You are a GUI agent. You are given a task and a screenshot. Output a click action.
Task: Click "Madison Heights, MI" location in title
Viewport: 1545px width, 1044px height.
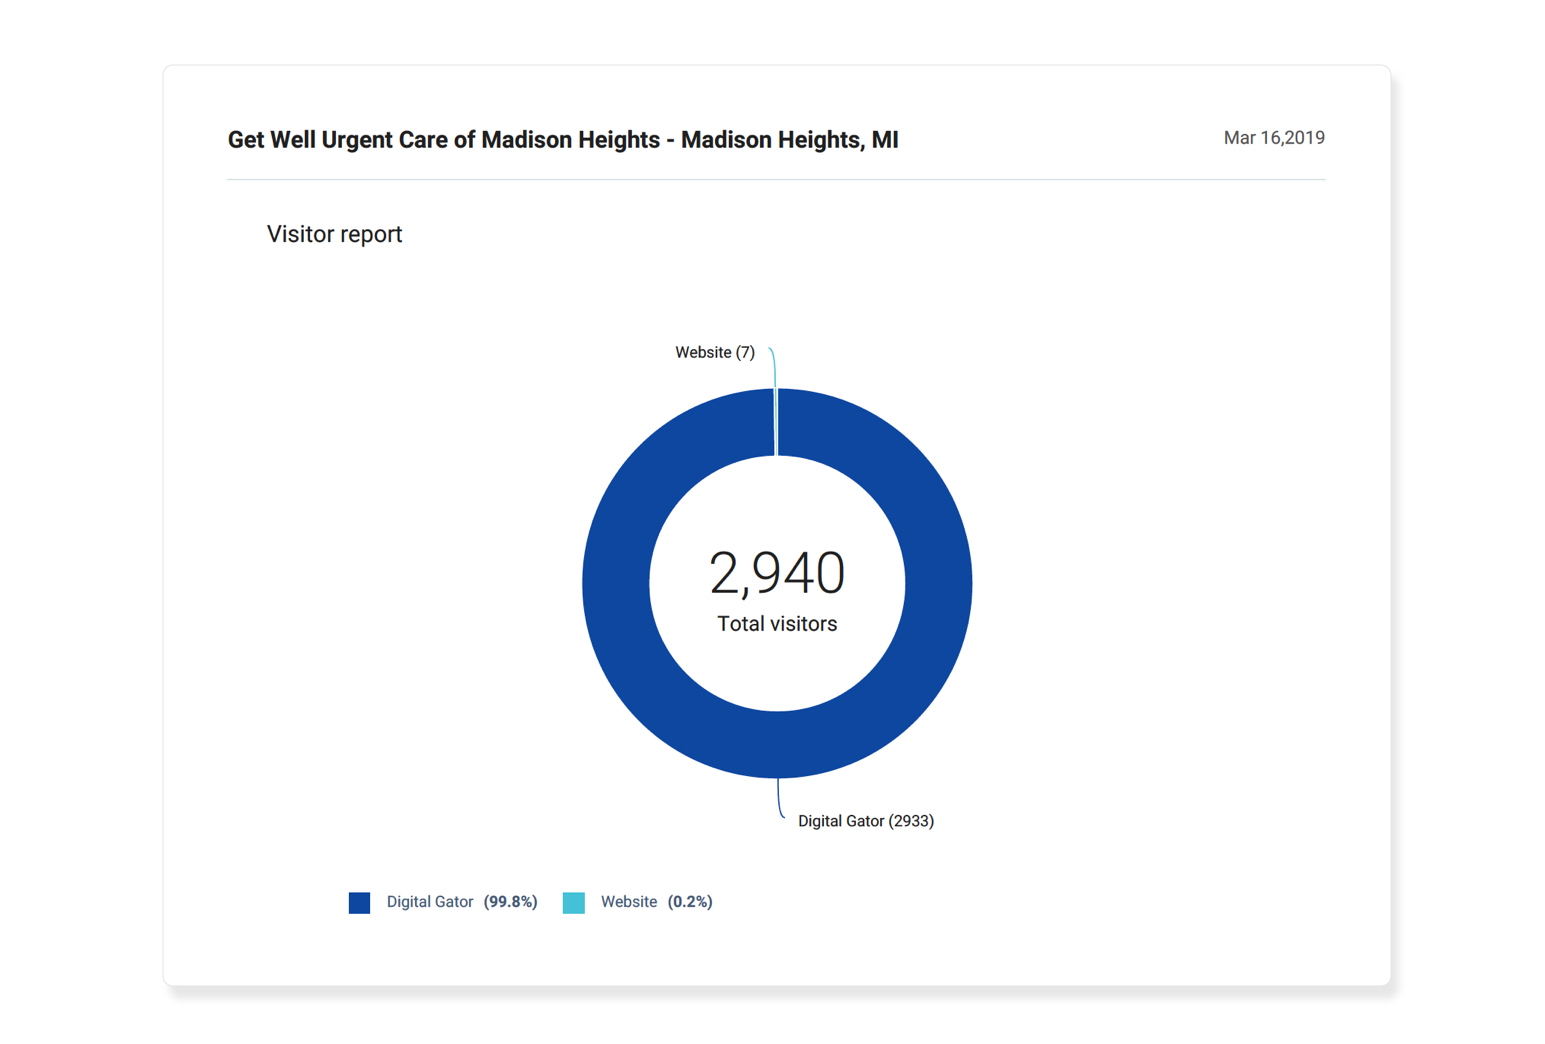point(789,140)
